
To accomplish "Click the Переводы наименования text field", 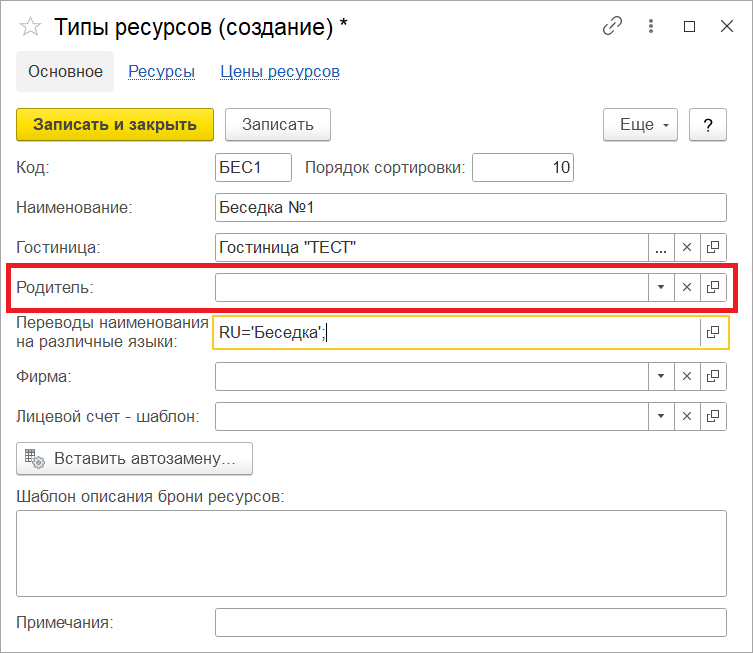I will click(x=456, y=332).
